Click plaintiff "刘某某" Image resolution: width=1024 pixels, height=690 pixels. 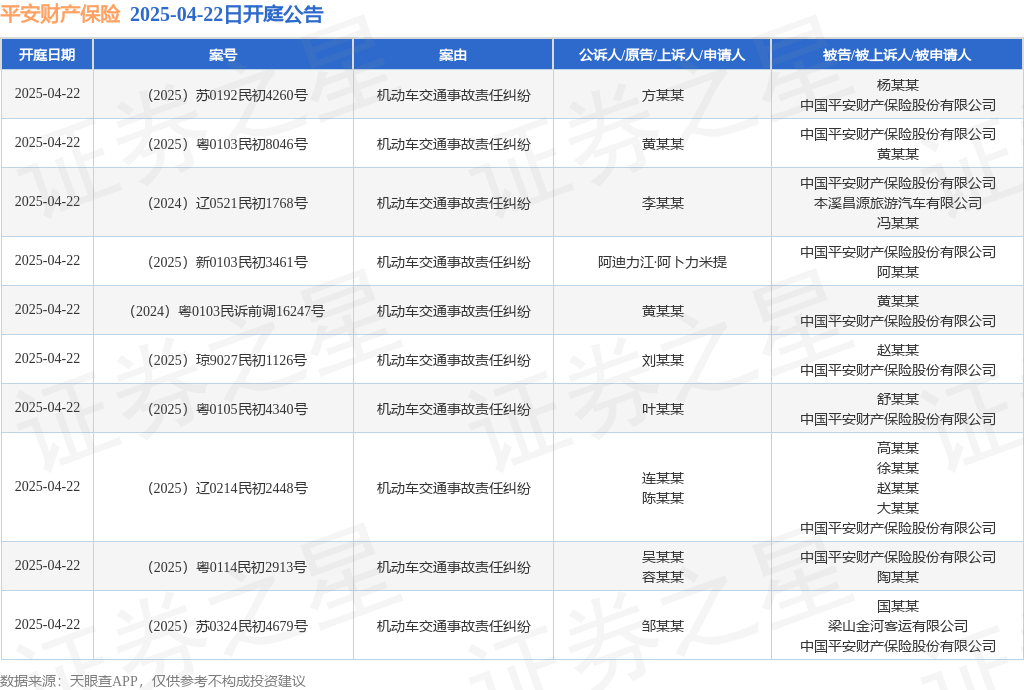point(663,360)
